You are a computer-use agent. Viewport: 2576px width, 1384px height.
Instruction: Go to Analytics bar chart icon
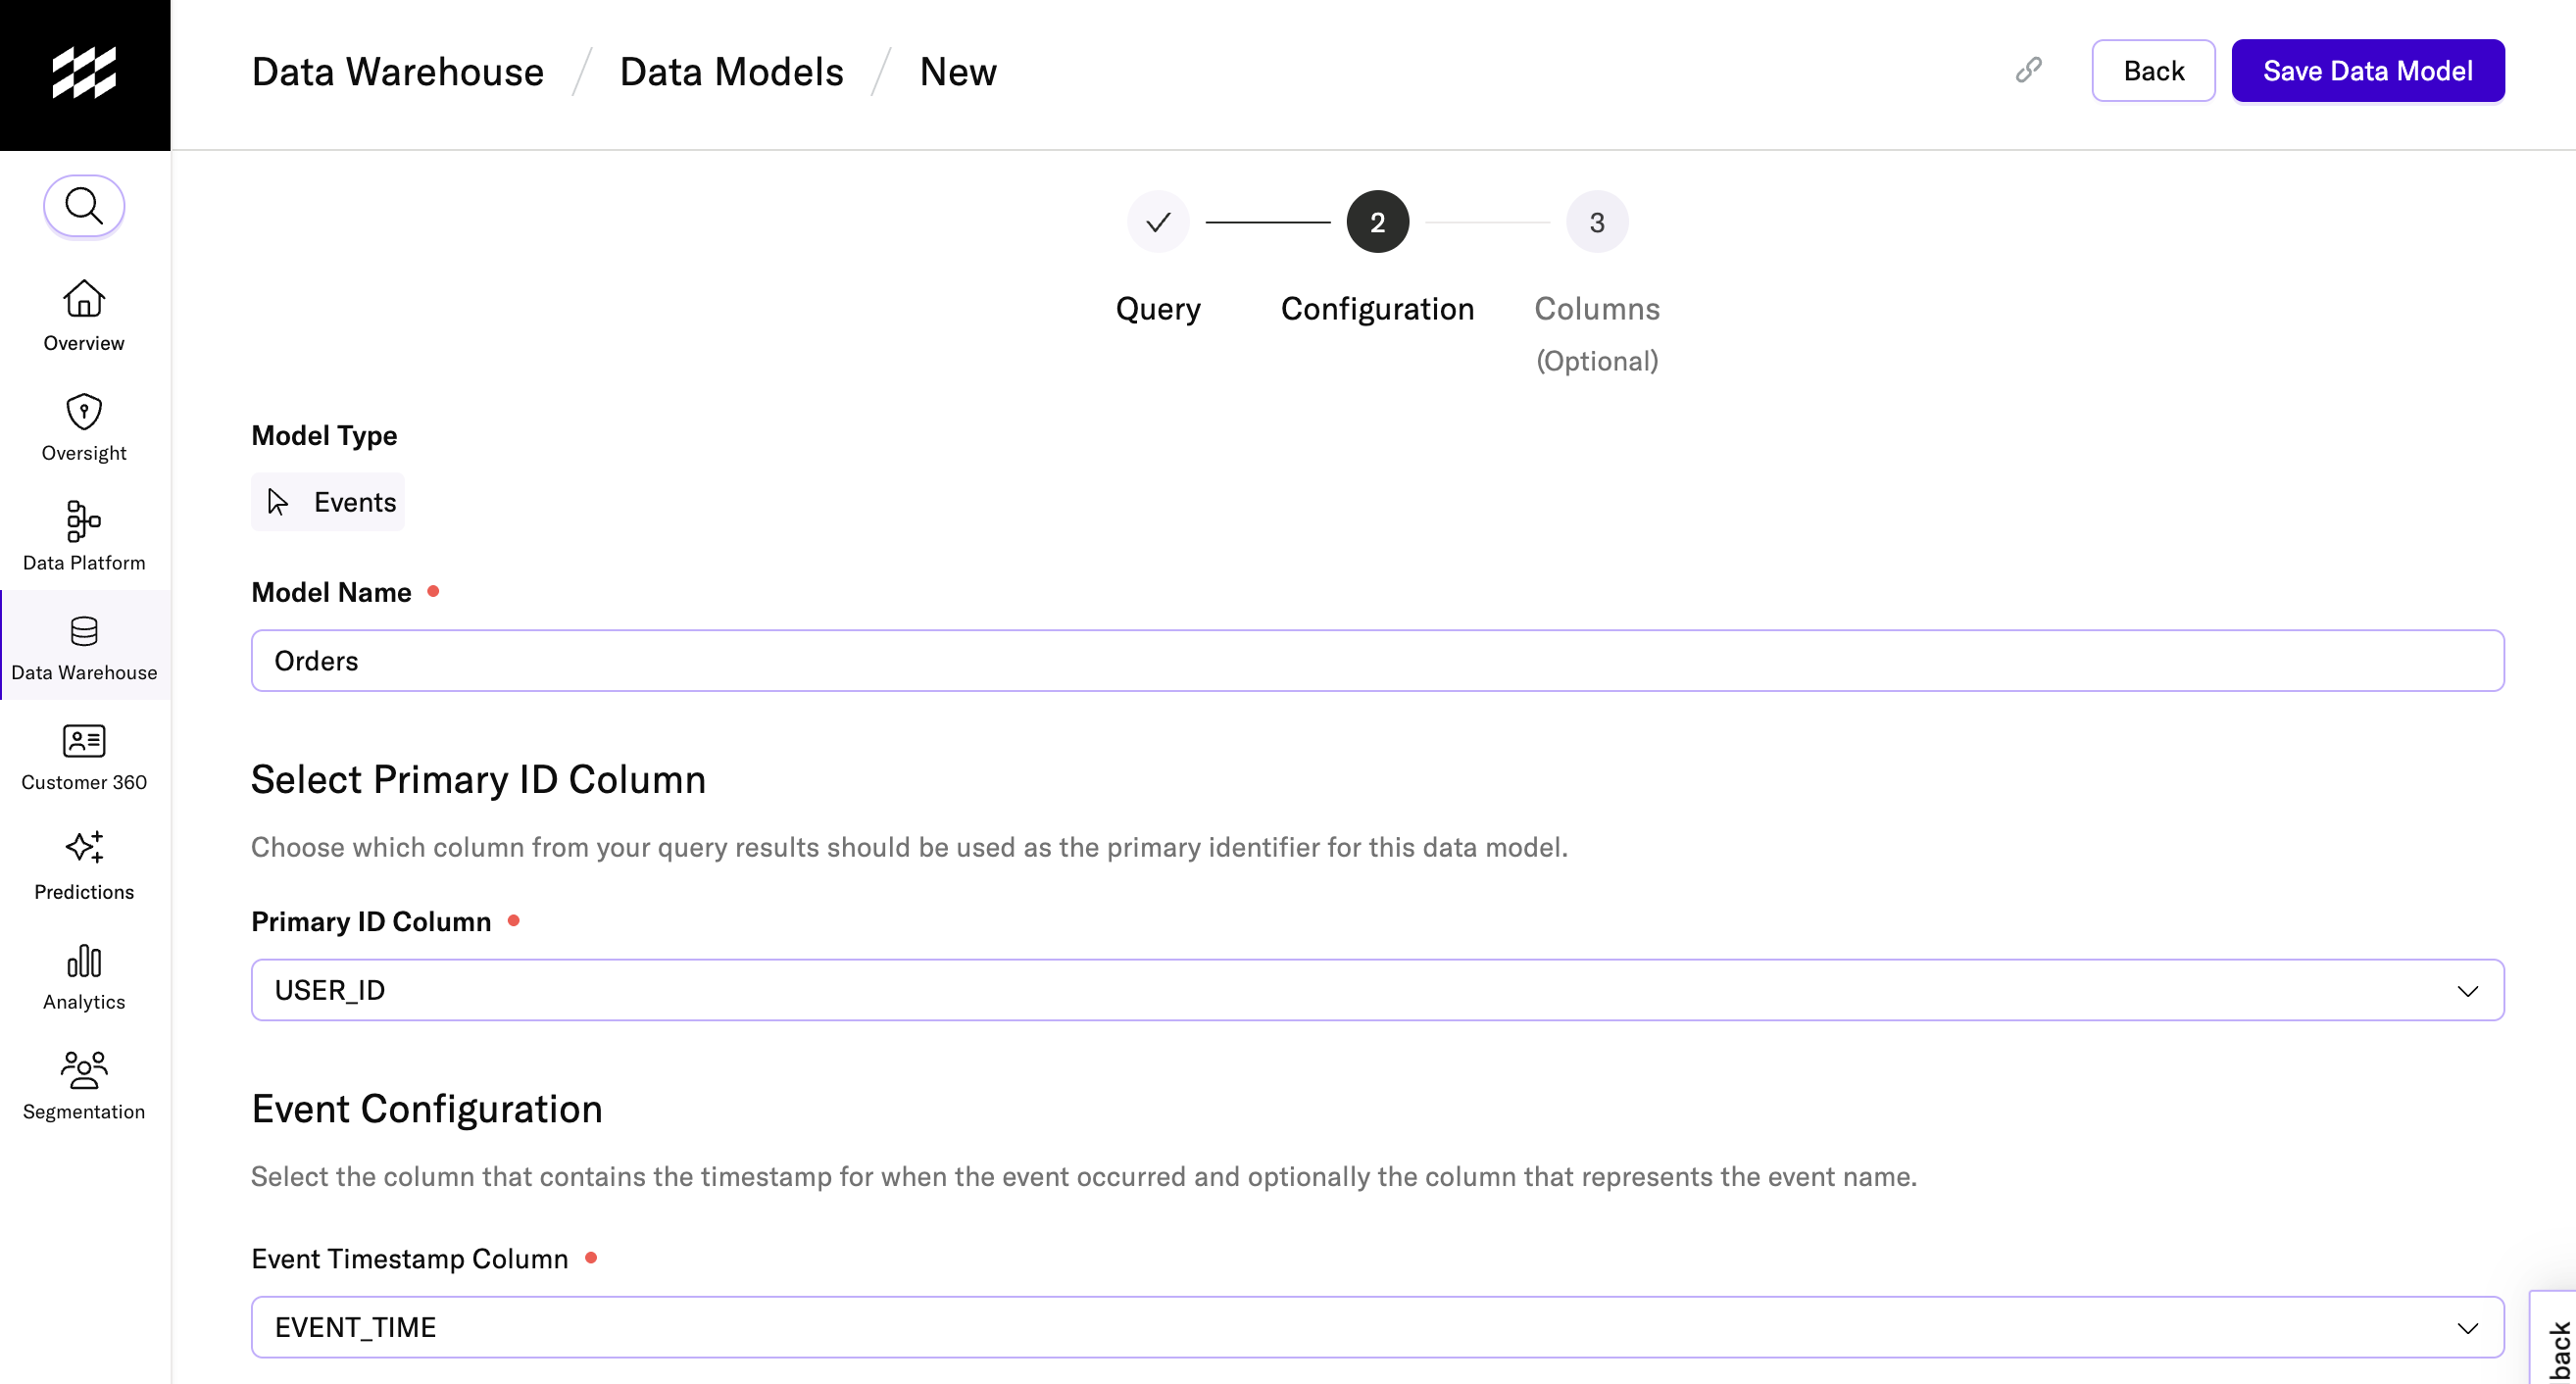pos(84,961)
